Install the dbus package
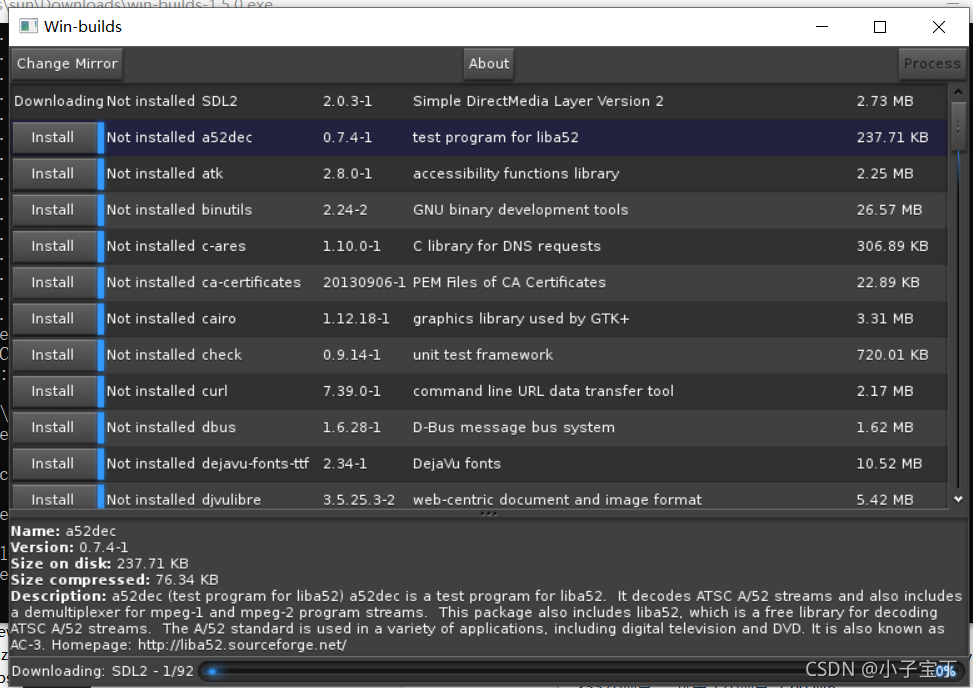 [x=53, y=427]
